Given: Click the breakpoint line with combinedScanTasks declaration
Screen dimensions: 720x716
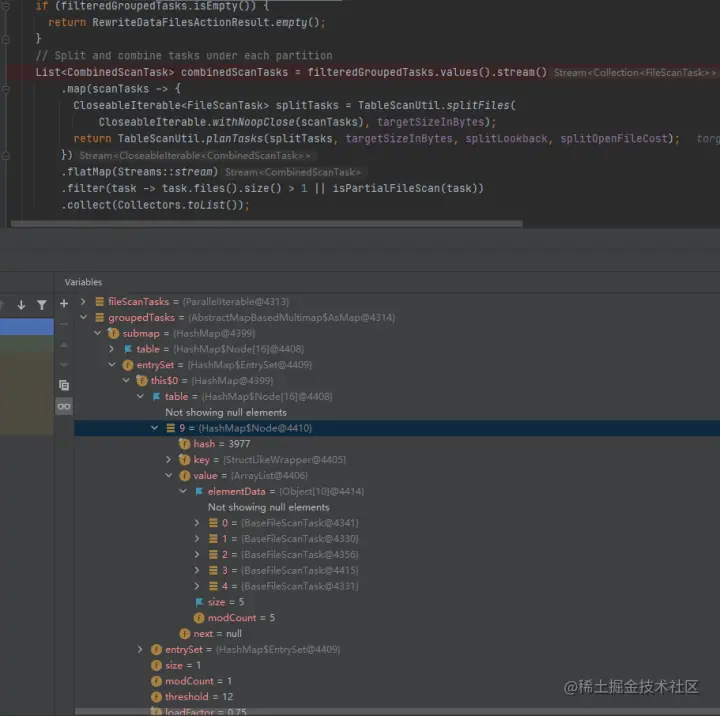Looking at the screenshot, I should click(360, 72).
